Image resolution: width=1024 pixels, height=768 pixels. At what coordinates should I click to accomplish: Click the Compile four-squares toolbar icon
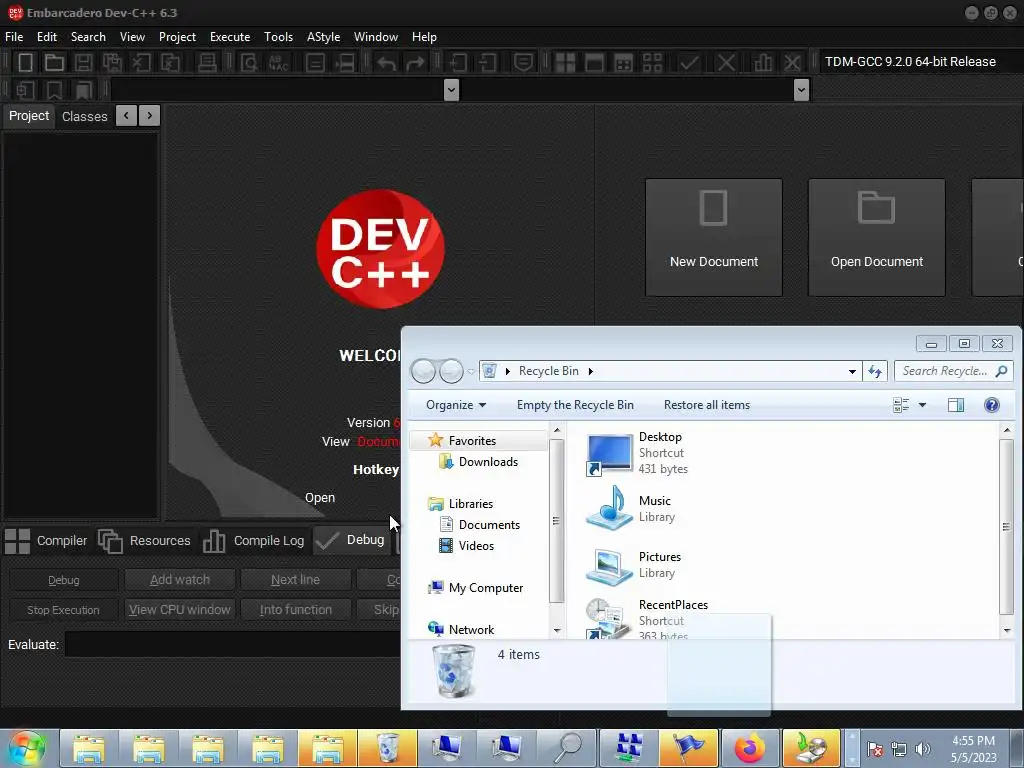pyautogui.click(x=565, y=63)
